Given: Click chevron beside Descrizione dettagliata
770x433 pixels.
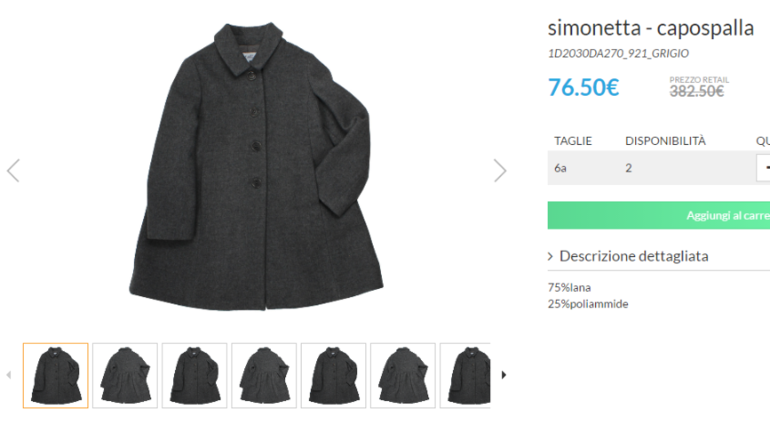Looking at the screenshot, I should click(551, 257).
